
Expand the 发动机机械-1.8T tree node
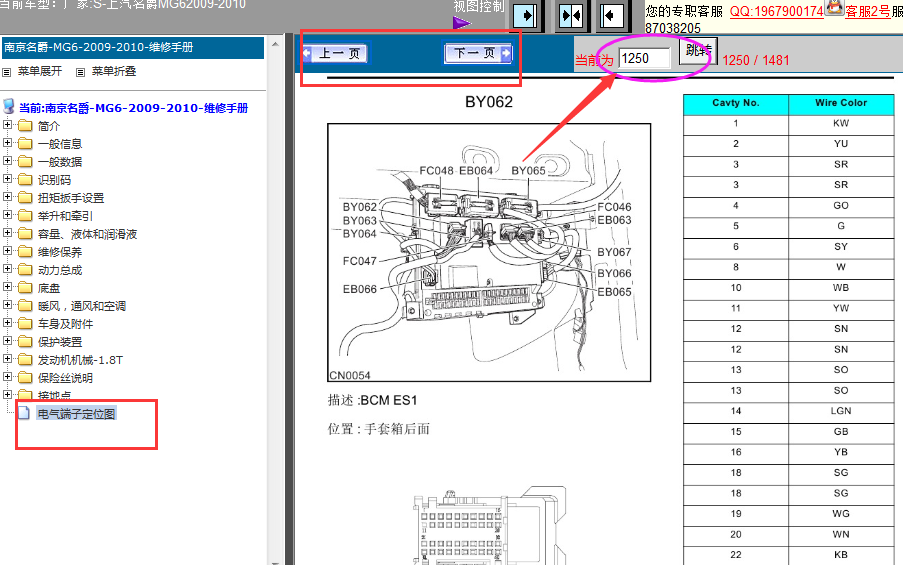pyautogui.click(x=7, y=359)
